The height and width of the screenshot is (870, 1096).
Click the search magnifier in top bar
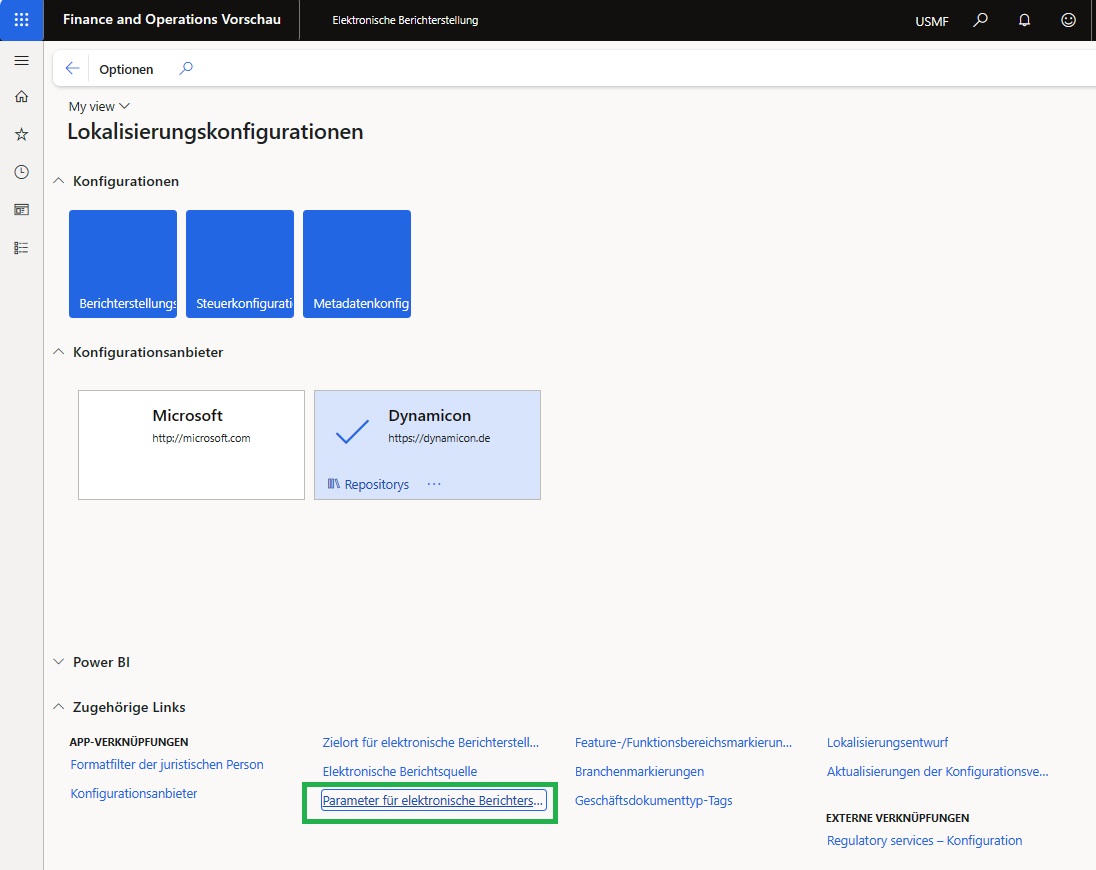(981, 20)
